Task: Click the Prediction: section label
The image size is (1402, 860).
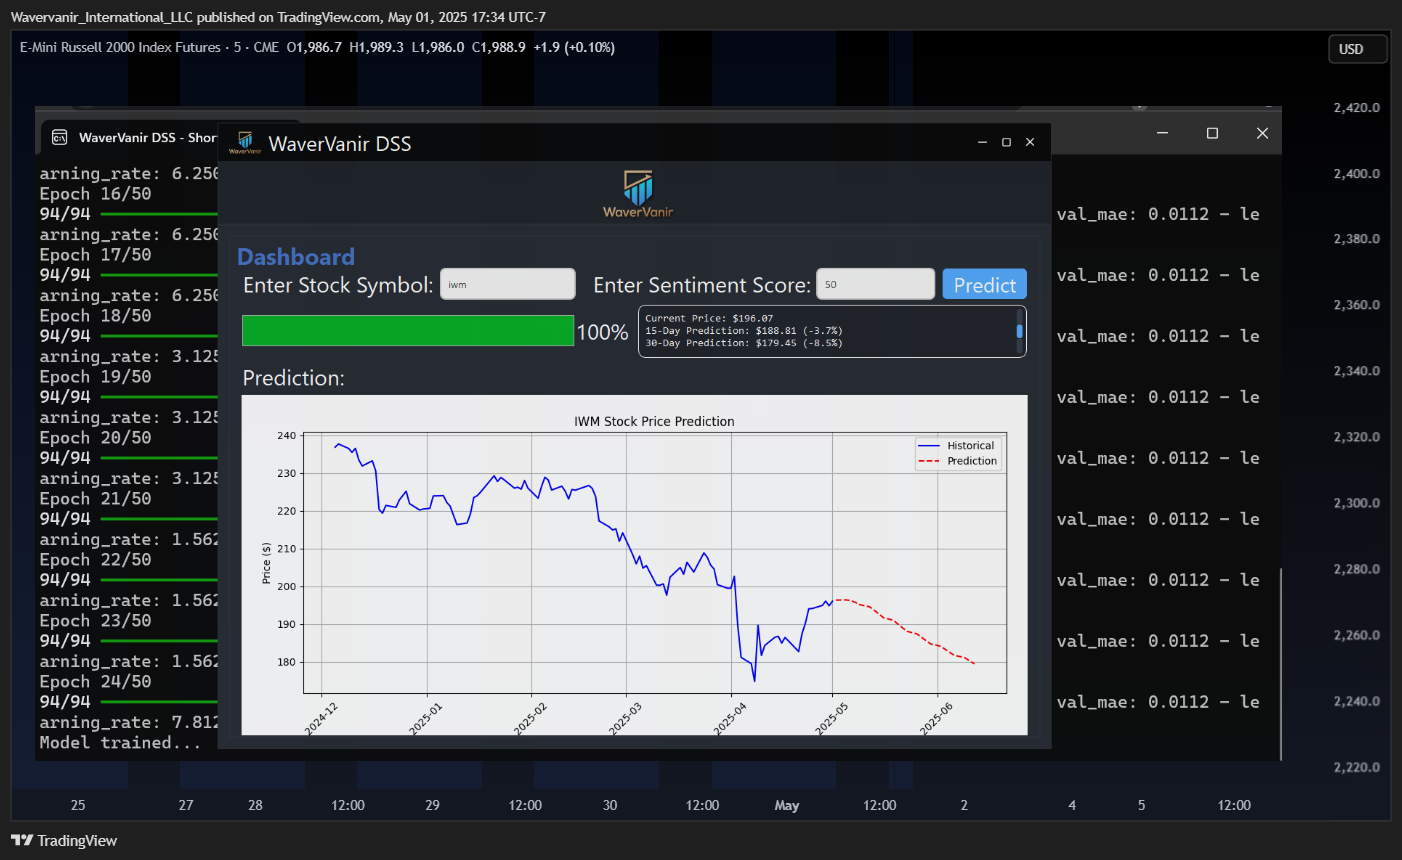Action: [293, 378]
